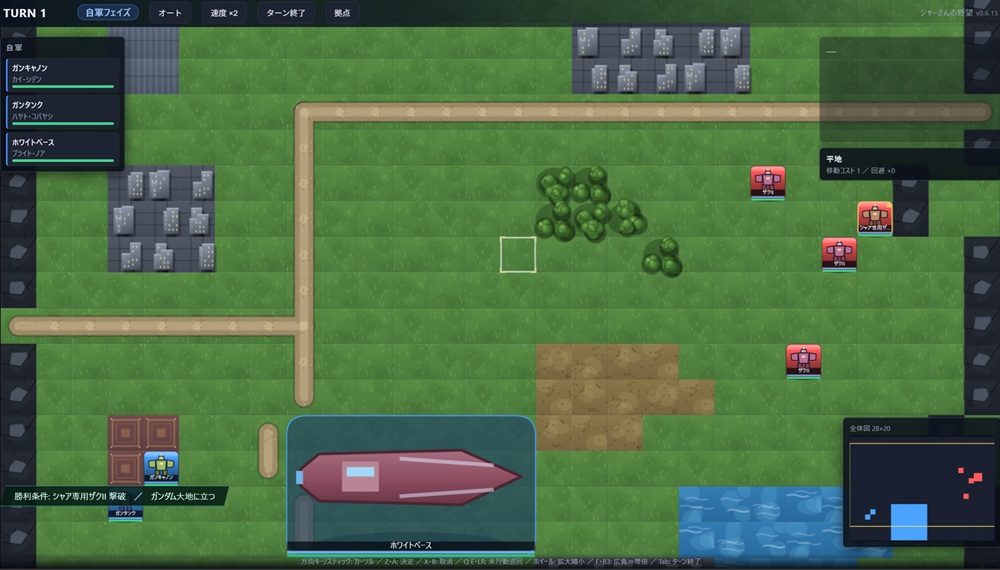Open the 拠点 base menu
This screenshot has width=1000, height=570.
pos(342,13)
